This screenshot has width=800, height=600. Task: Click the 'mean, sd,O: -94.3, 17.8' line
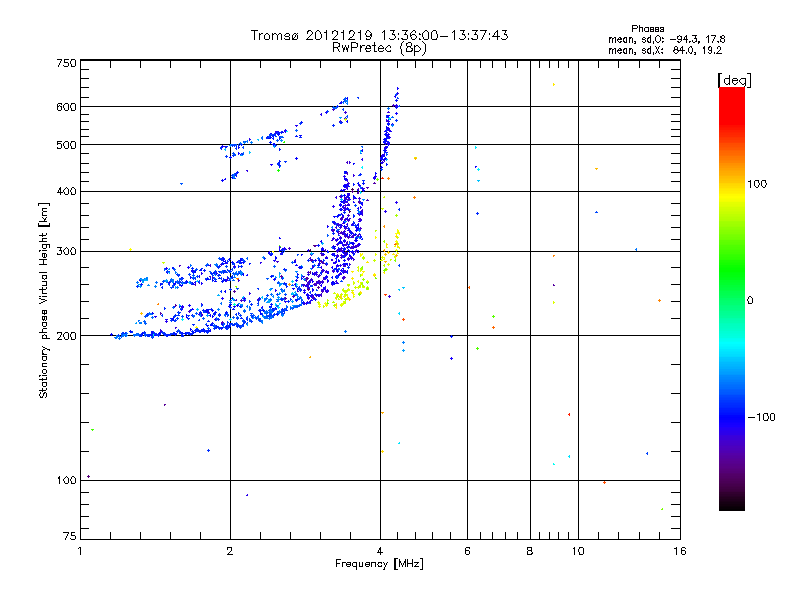click(666, 39)
